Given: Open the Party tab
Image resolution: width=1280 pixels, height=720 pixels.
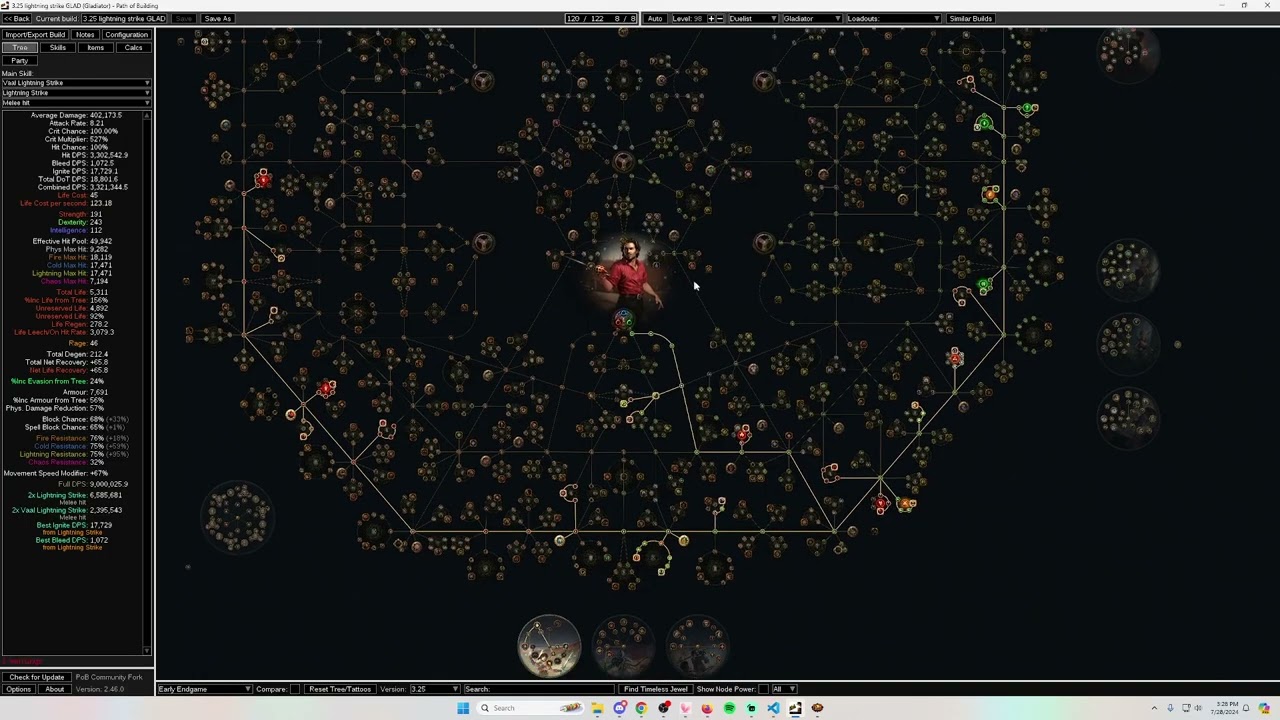Looking at the screenshot, I should (x=20, y=61).
